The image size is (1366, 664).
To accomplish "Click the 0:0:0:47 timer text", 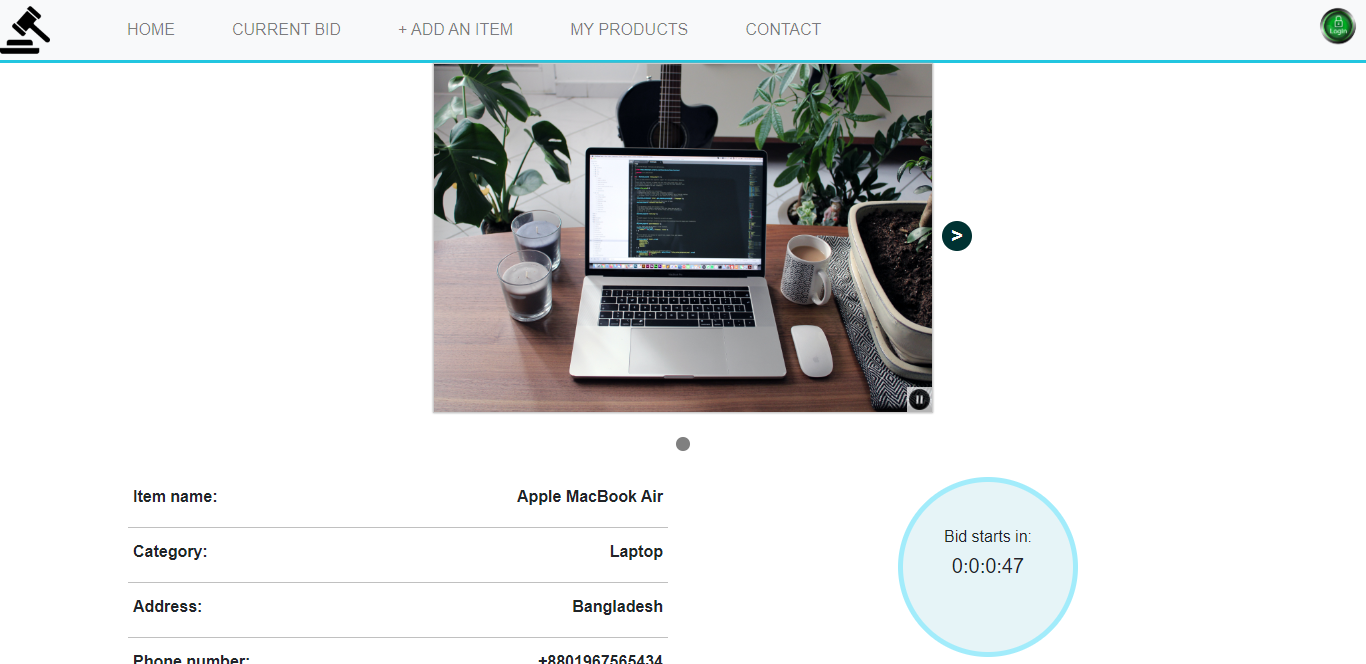I will [988, 566].
